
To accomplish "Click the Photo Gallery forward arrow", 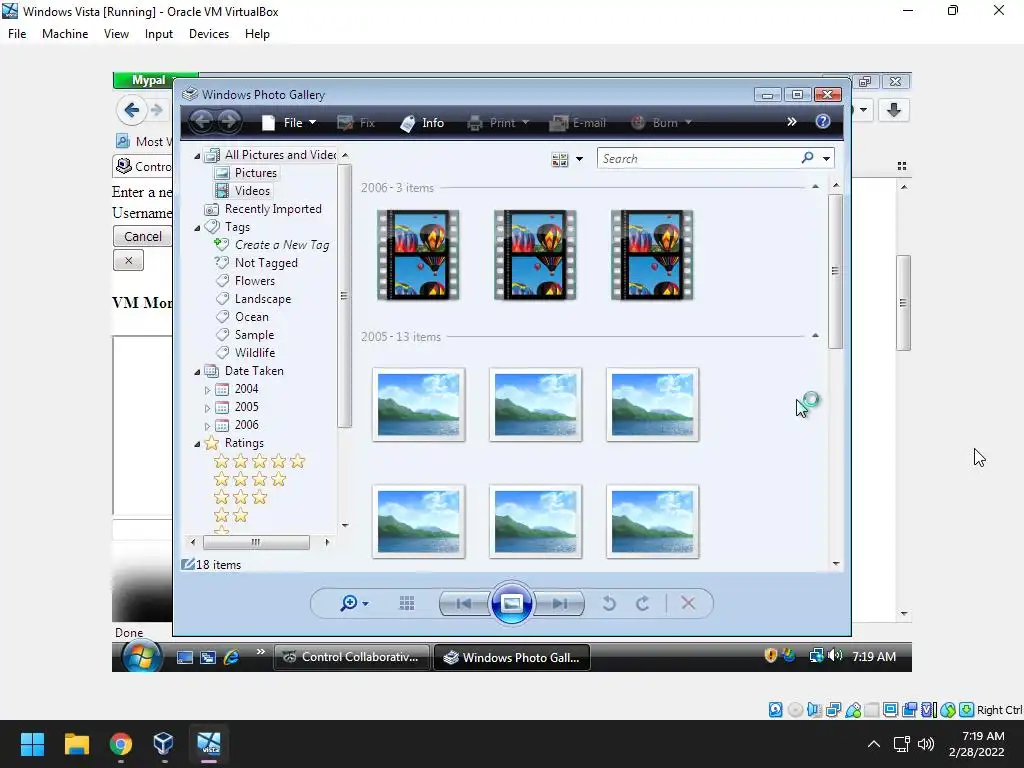I will point(229,121).
